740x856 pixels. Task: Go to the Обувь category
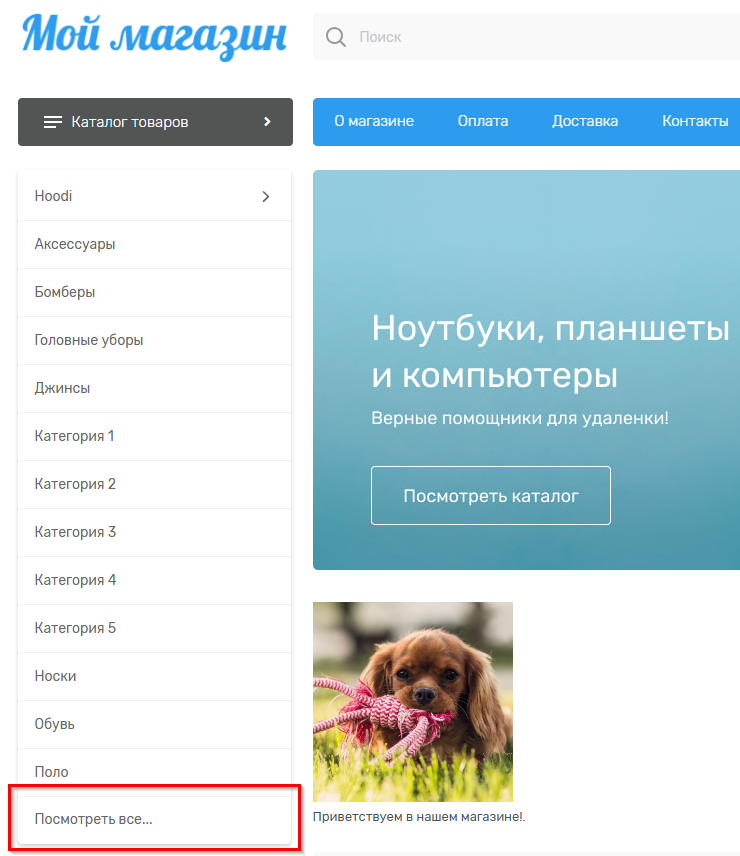click(x=55, y=724)
